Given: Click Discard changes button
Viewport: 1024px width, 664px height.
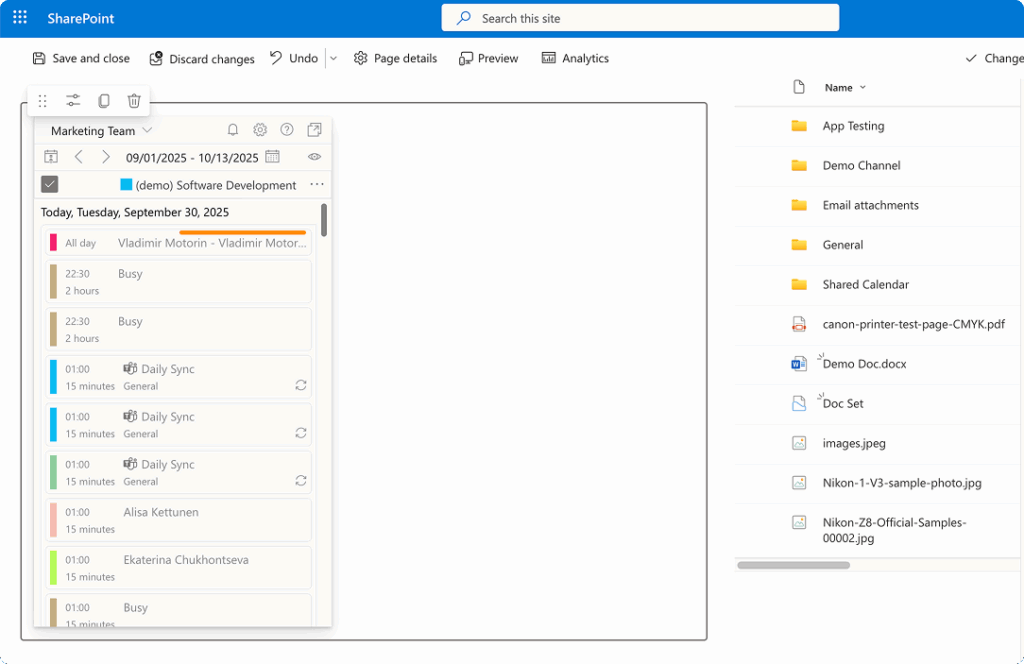Looking at the screenshot, I should click(202, 59).
